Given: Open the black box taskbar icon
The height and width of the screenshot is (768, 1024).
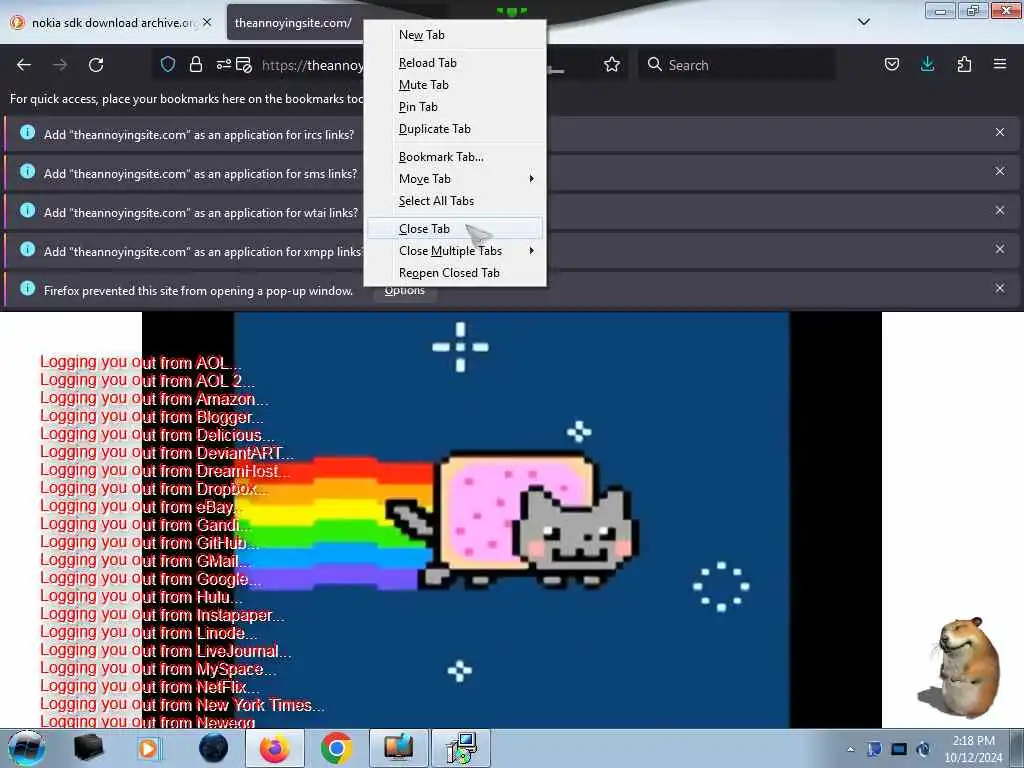Looking at the screenshot, I should pos(88,748).
